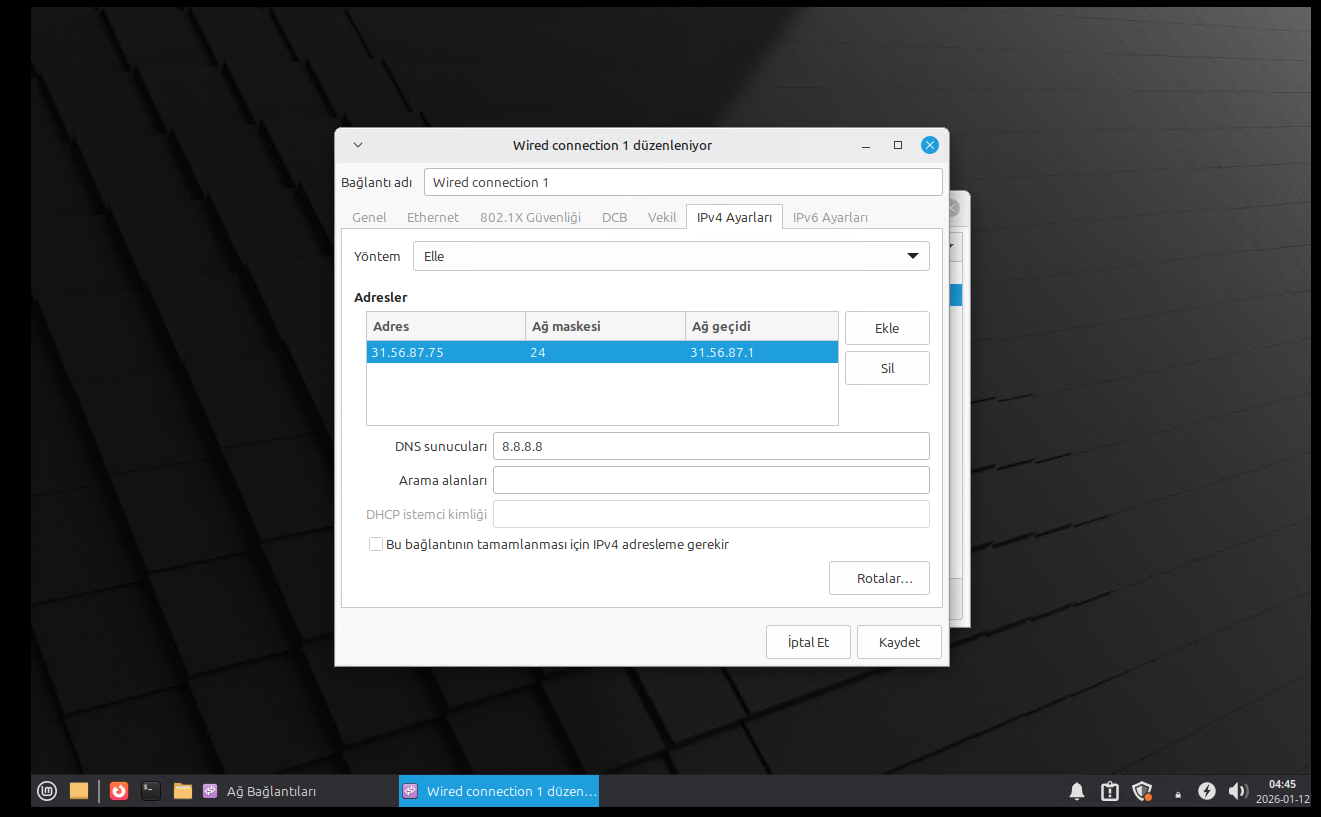Click the Ekle button to add an address
This screenshot has width=1321, height=817.
point(887,328)
